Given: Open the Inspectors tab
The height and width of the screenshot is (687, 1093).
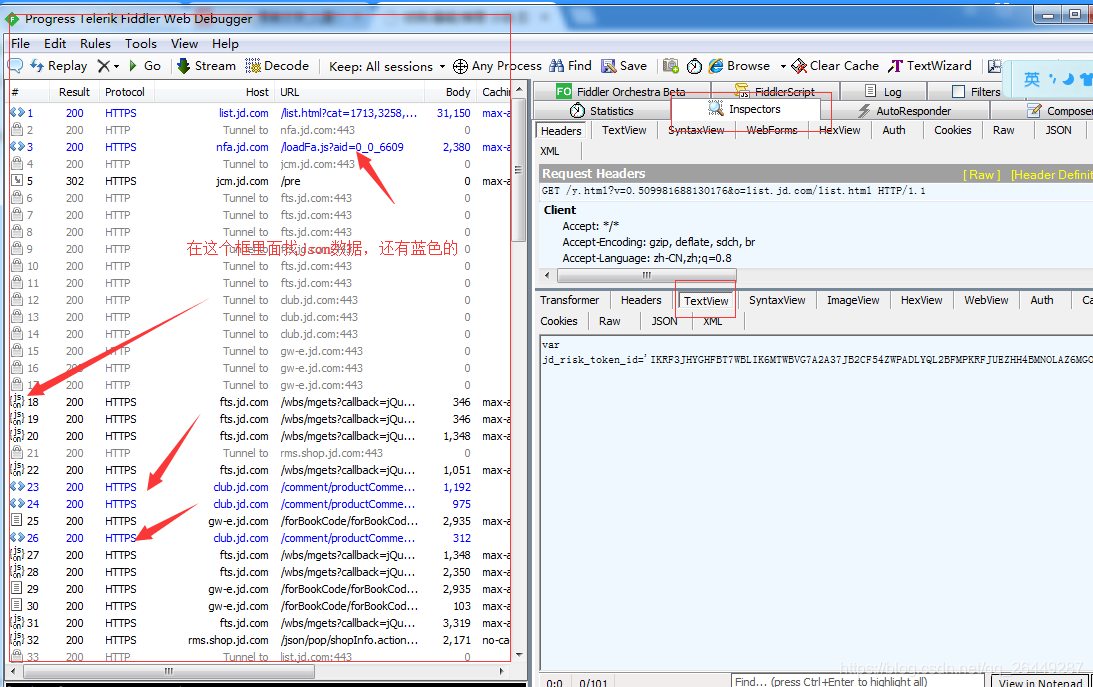Looking at the screenshot, I should pos(744,109).
